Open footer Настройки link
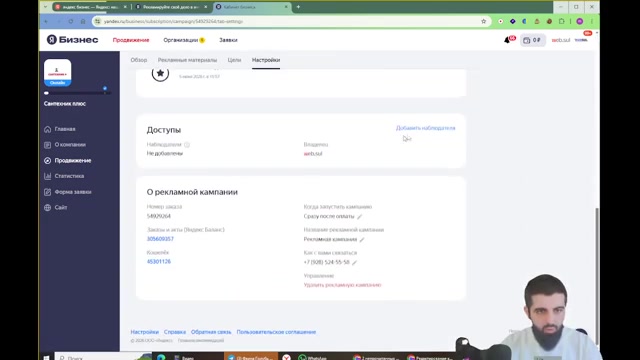 (x=144, y=332)
